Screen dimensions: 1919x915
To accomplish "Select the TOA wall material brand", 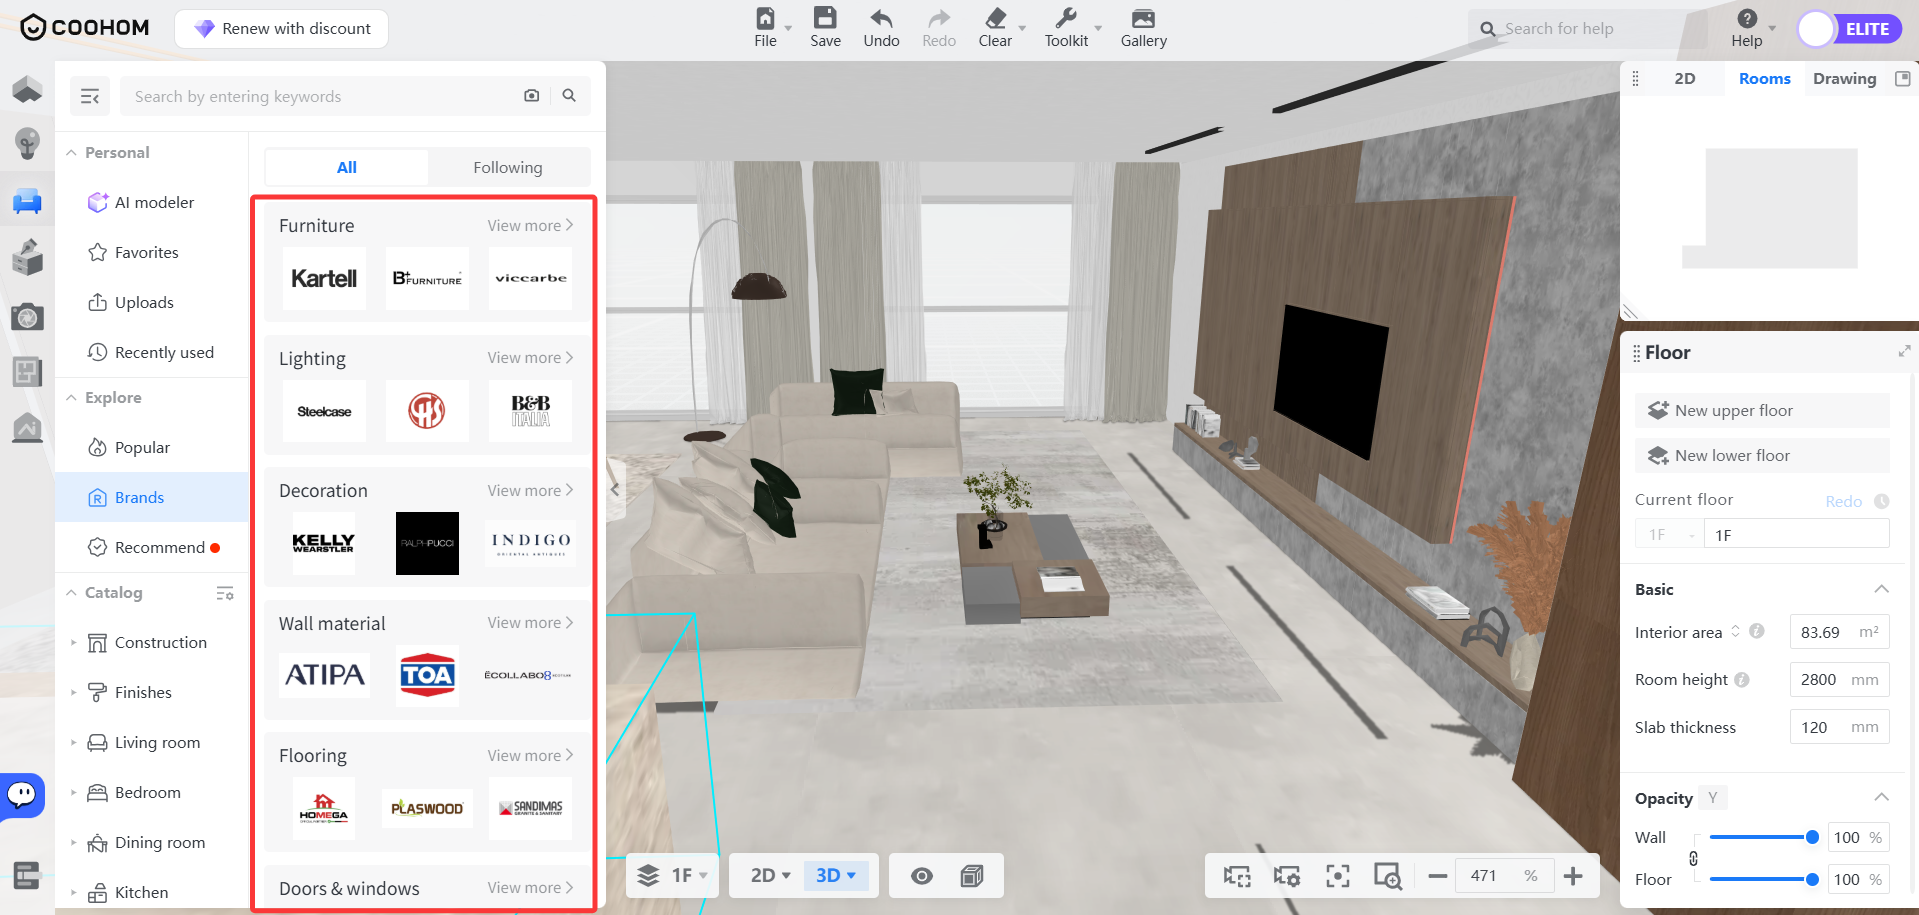I will tap(428, 676).
